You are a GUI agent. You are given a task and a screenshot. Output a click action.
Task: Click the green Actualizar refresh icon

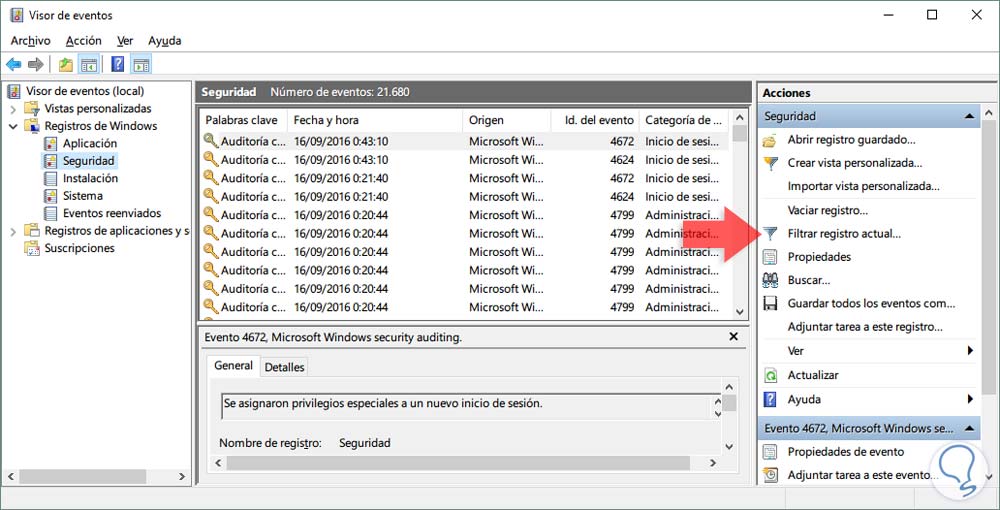pos(770,375)
